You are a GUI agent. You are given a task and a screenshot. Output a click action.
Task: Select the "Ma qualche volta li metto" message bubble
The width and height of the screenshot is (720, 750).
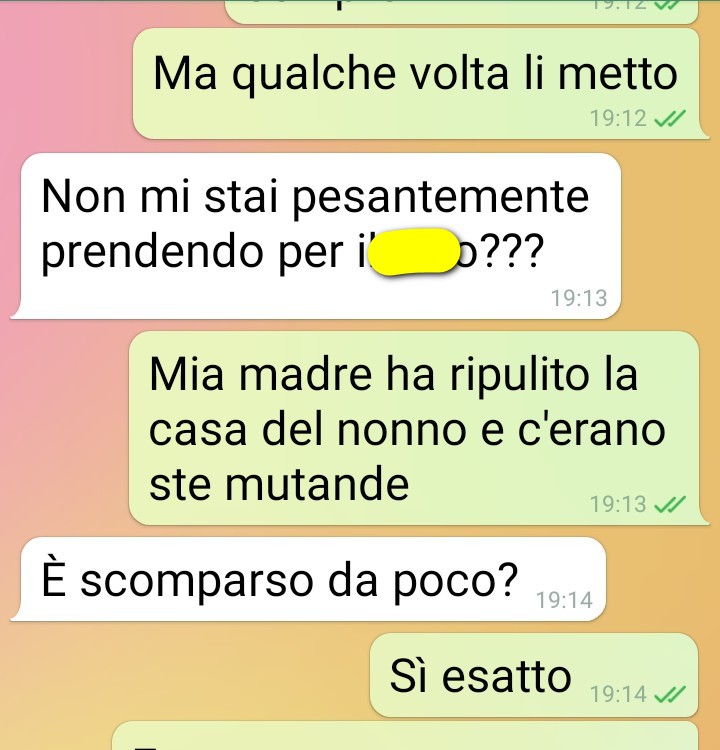[416, 84]
